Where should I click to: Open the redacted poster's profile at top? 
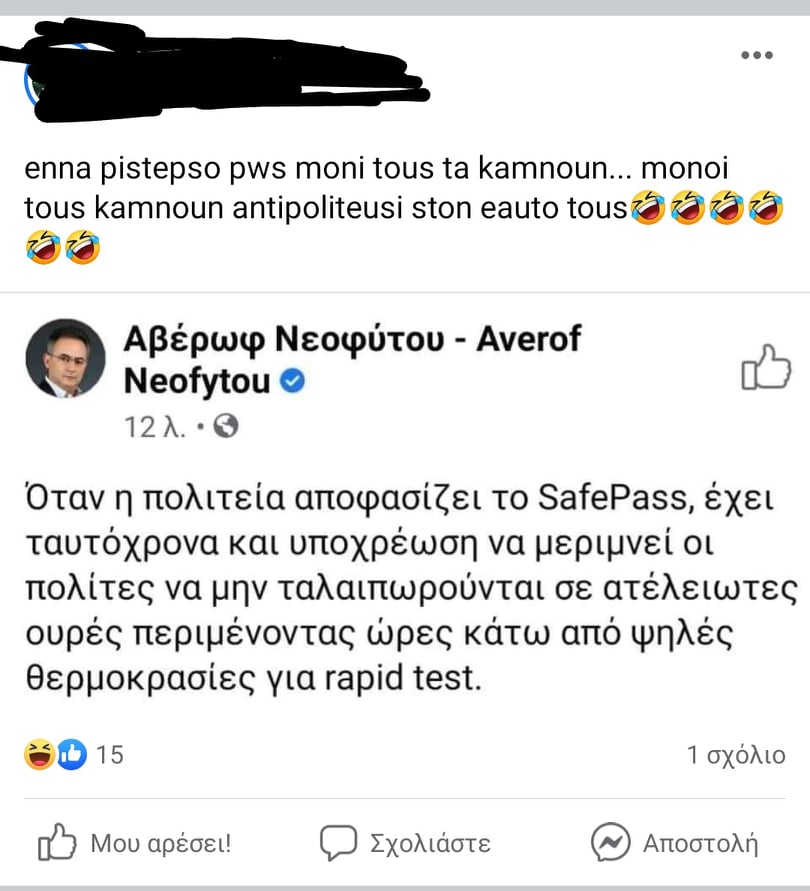click(216, 71)
